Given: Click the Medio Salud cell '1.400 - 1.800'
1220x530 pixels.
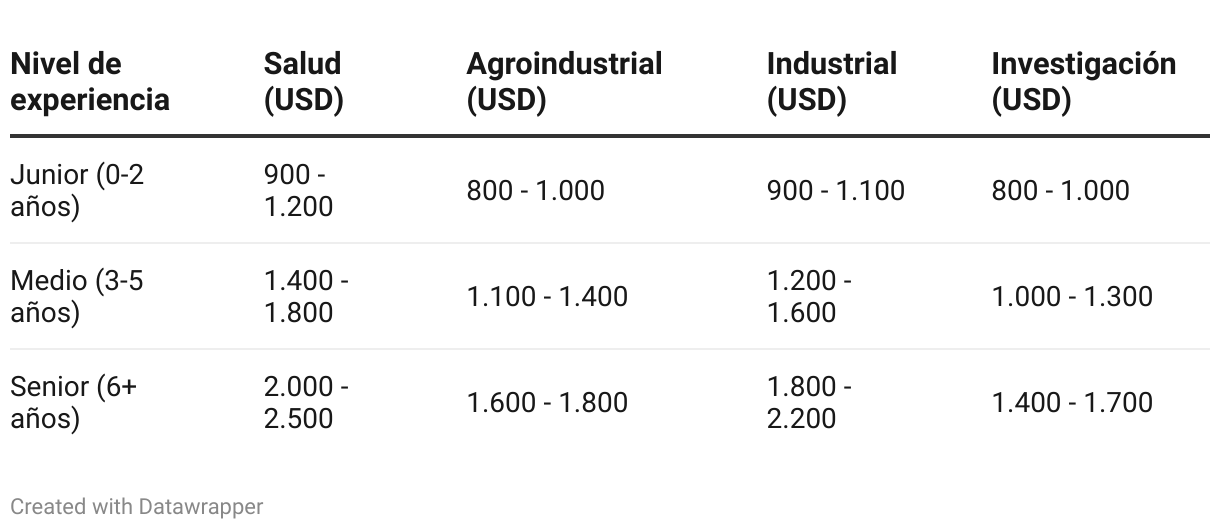Looking at the screenshot, I should point(306,296).
